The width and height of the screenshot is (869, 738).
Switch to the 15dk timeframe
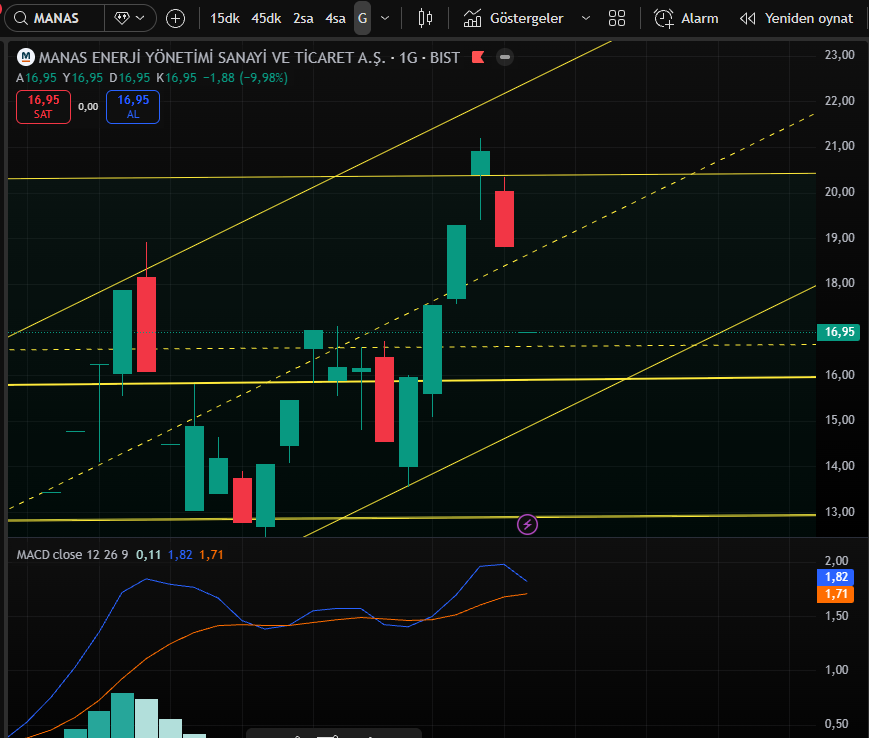(x=224, y=18)
